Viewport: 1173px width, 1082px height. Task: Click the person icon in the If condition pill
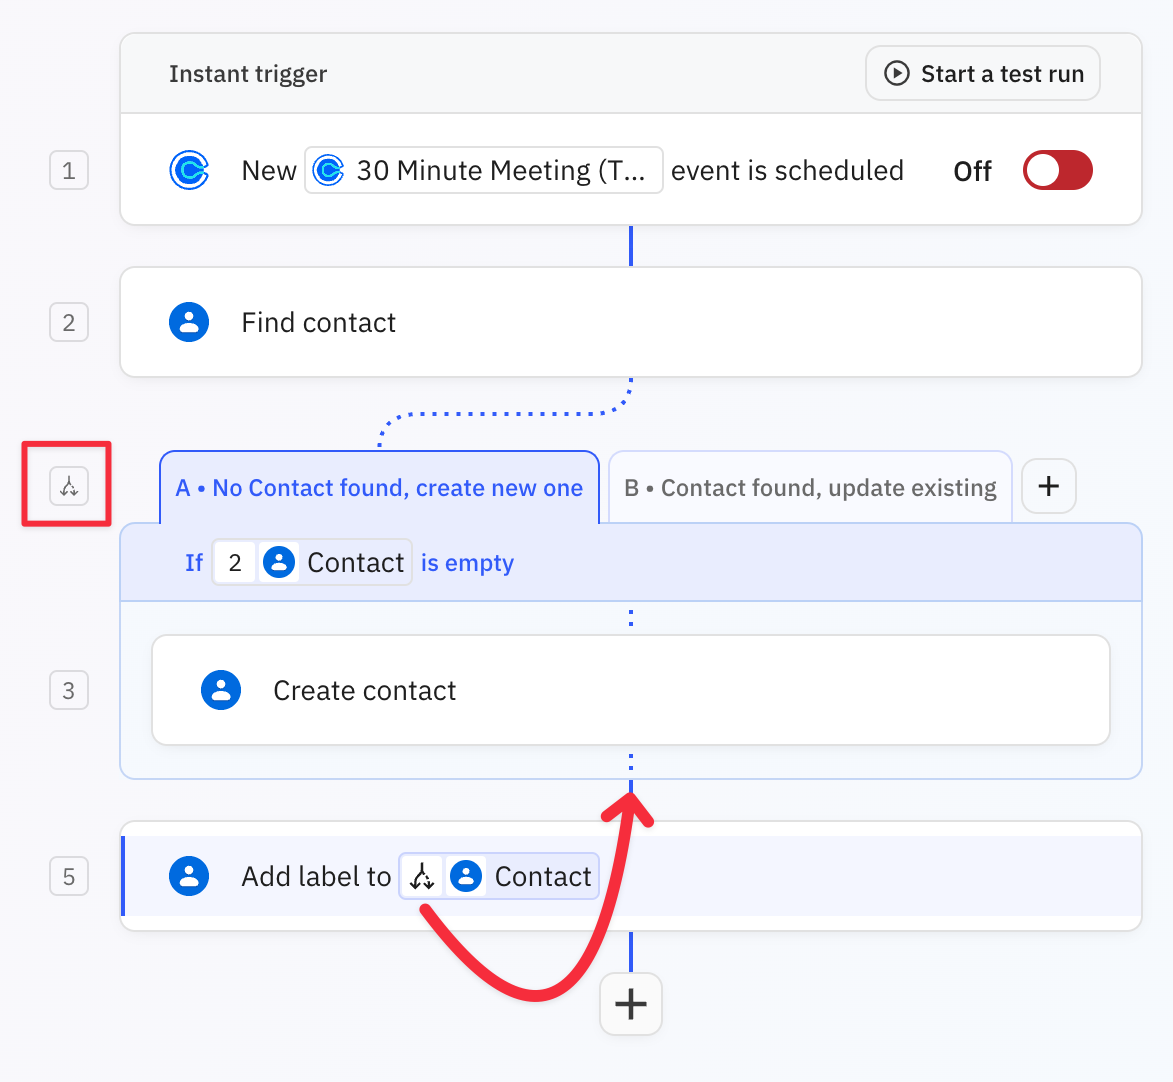279,562
